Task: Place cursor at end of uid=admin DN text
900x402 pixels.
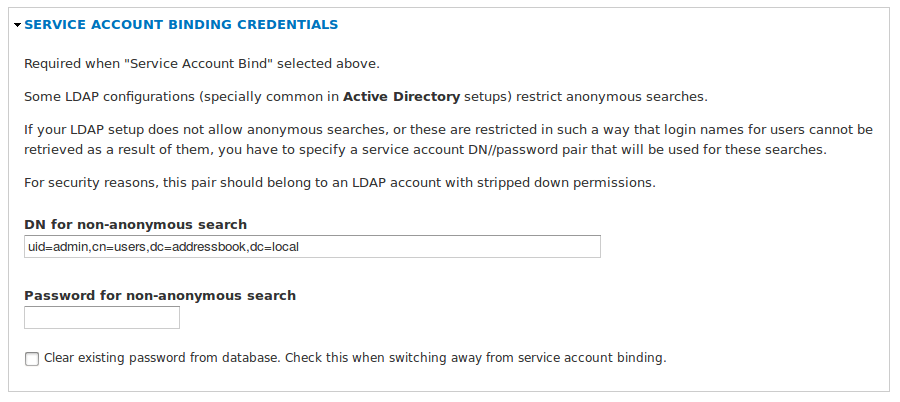Action: (300, 247)
